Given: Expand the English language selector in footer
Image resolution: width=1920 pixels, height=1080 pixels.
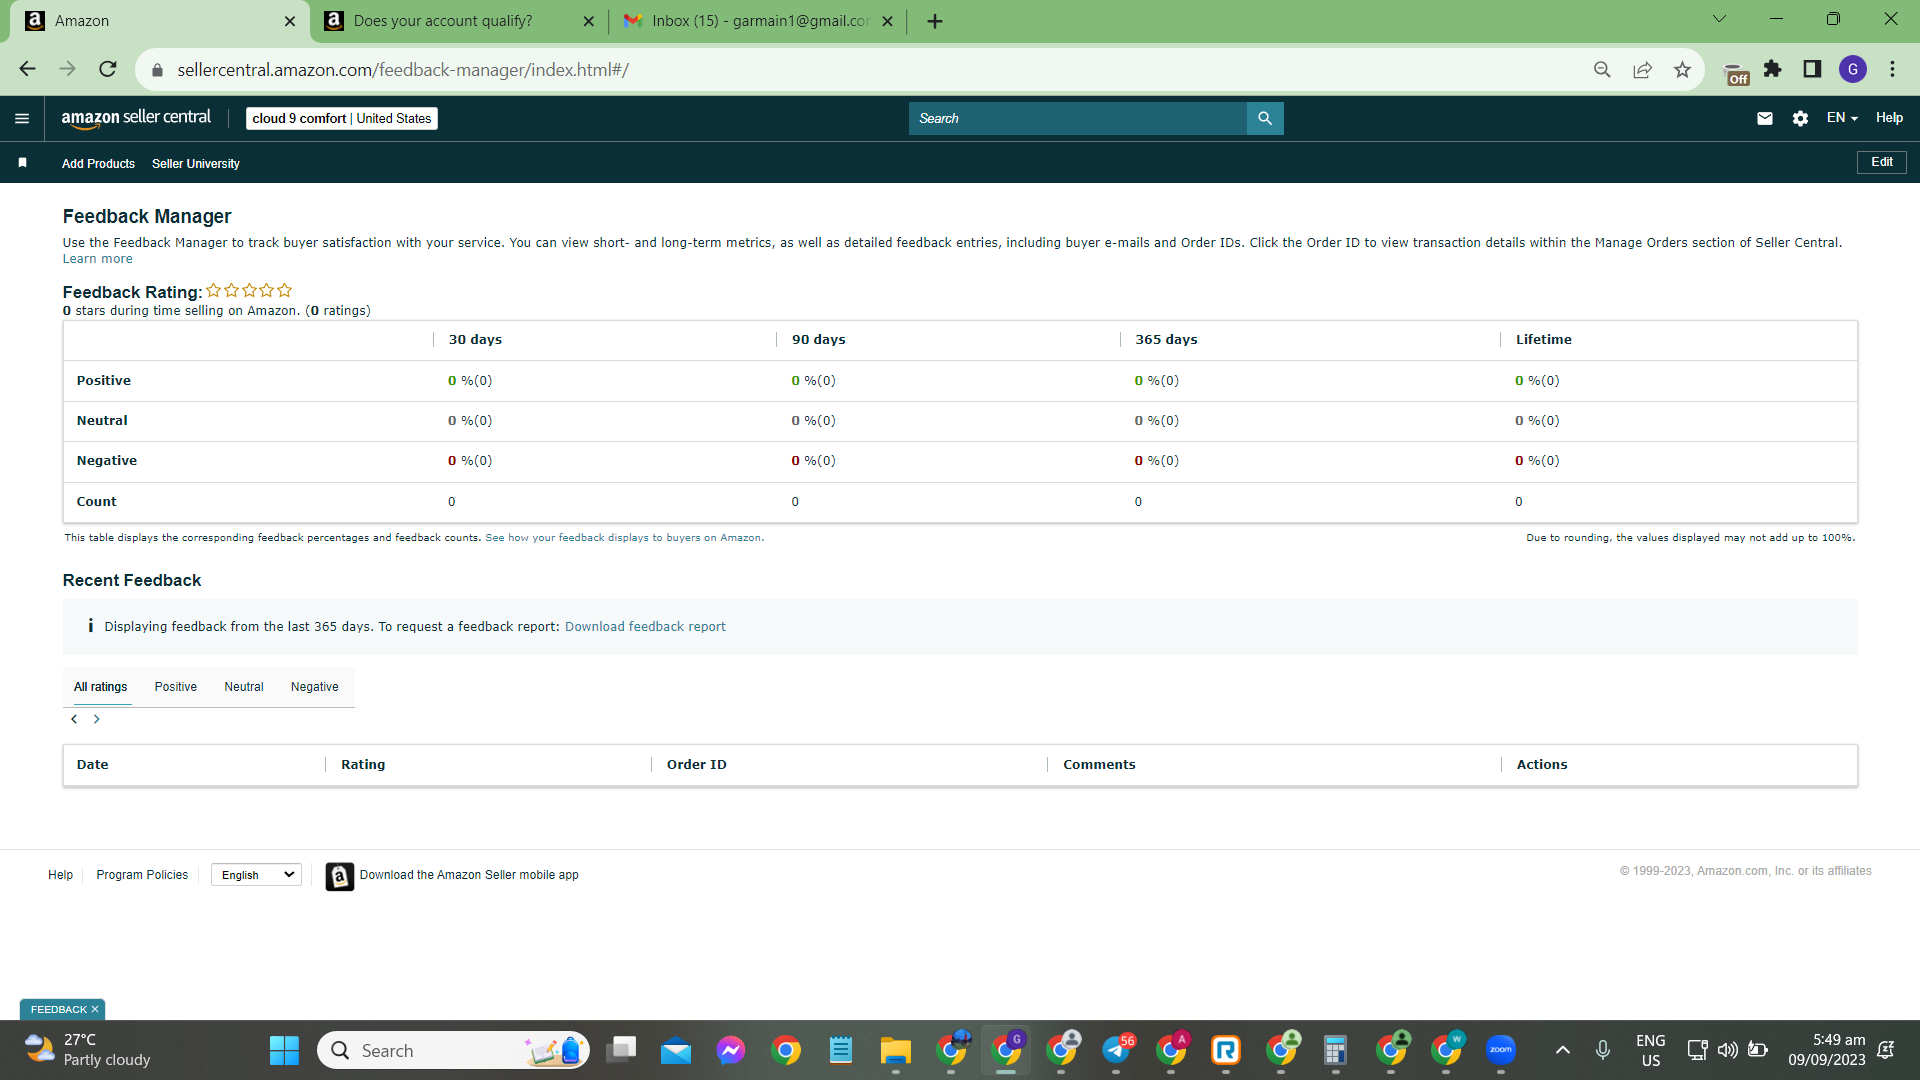Looking at the screenshot, I should (x=257, y=875).
